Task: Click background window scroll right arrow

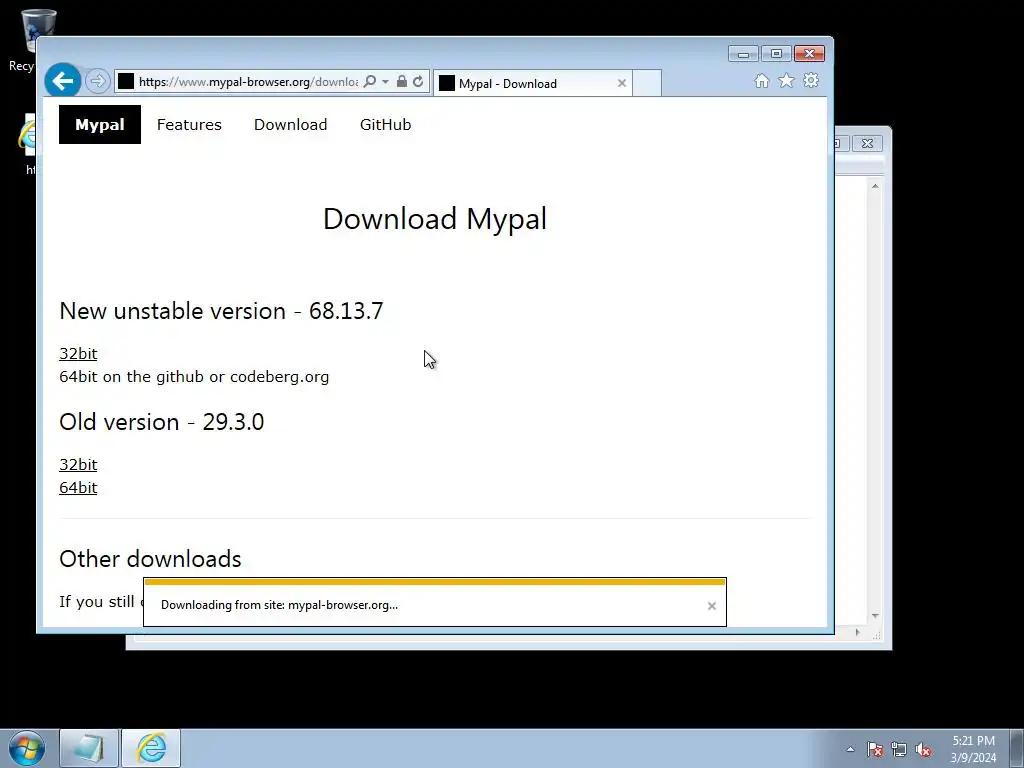Action: pyautogui.click(x=857, y=632)
